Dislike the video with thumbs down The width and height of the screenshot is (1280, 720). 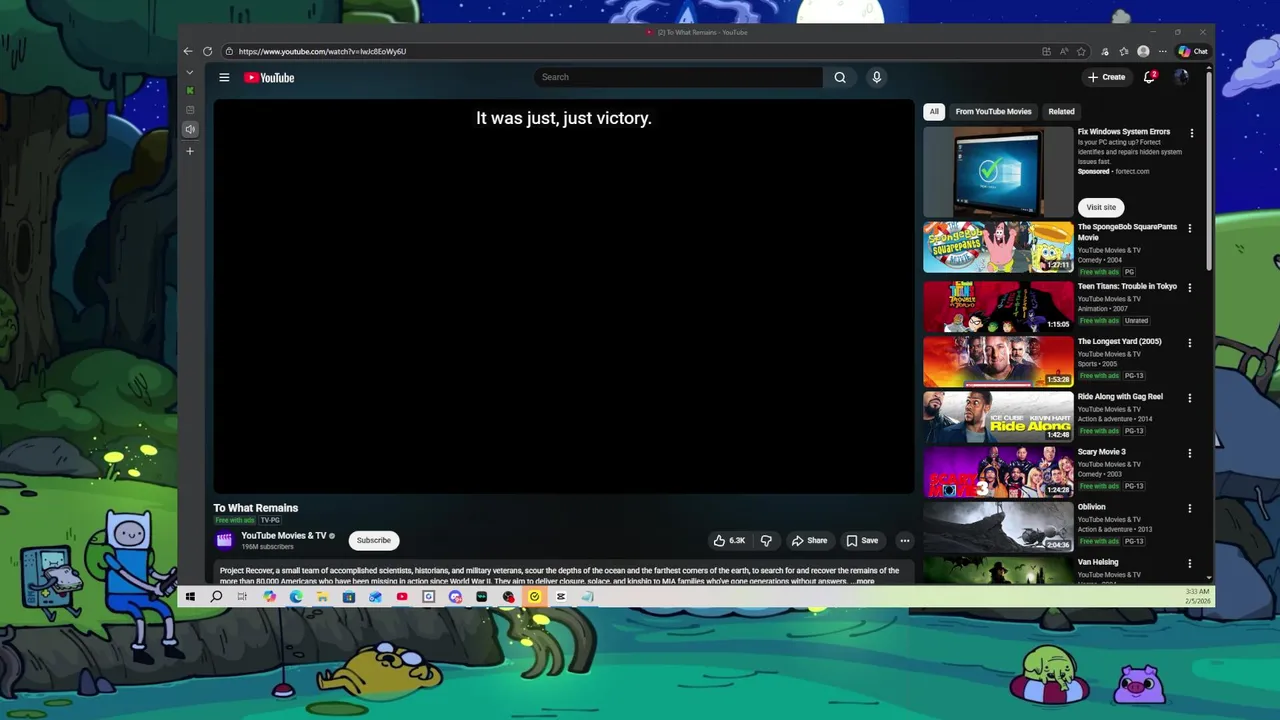click(x=766, y=540)
